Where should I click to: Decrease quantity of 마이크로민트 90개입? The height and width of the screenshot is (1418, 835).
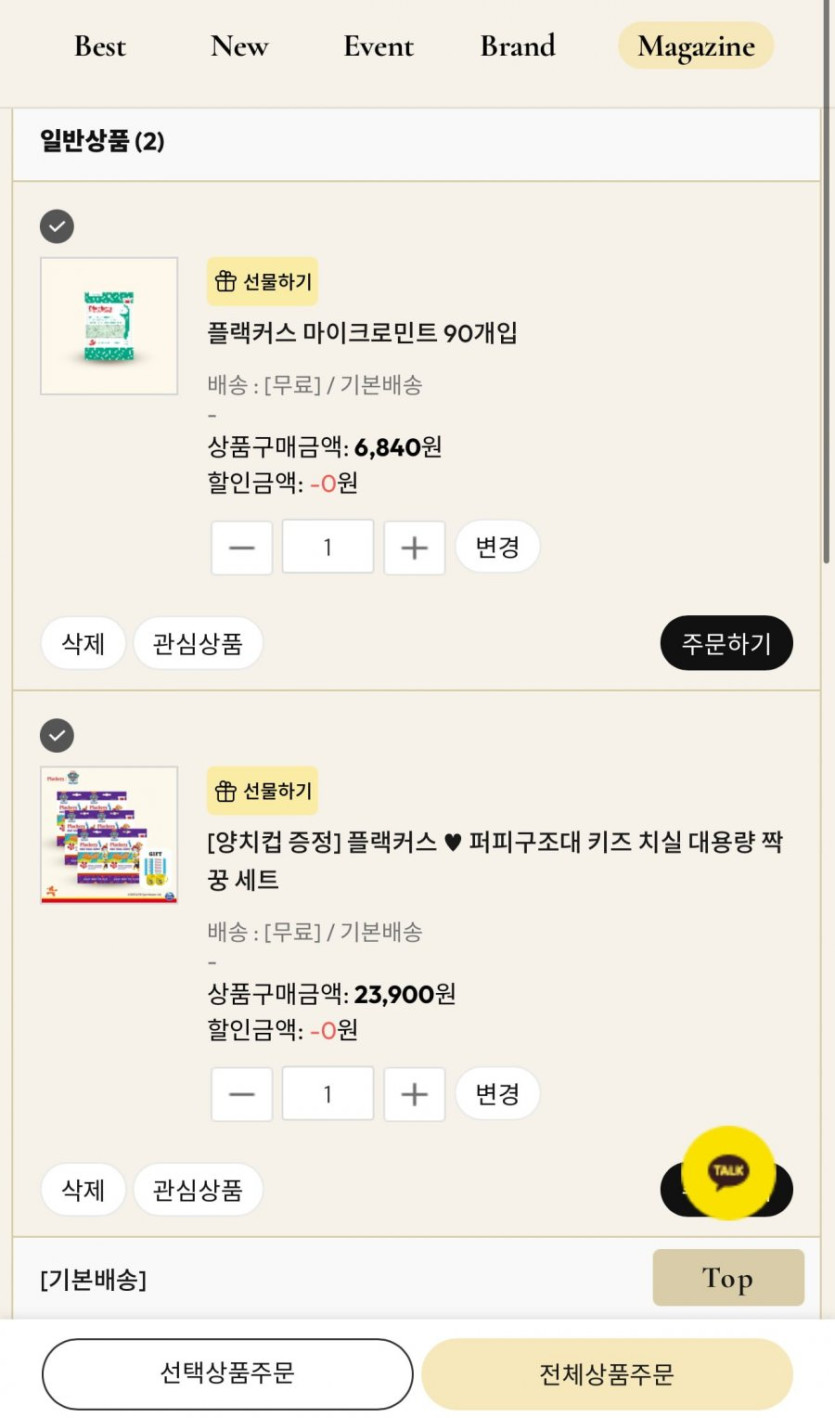242,548
